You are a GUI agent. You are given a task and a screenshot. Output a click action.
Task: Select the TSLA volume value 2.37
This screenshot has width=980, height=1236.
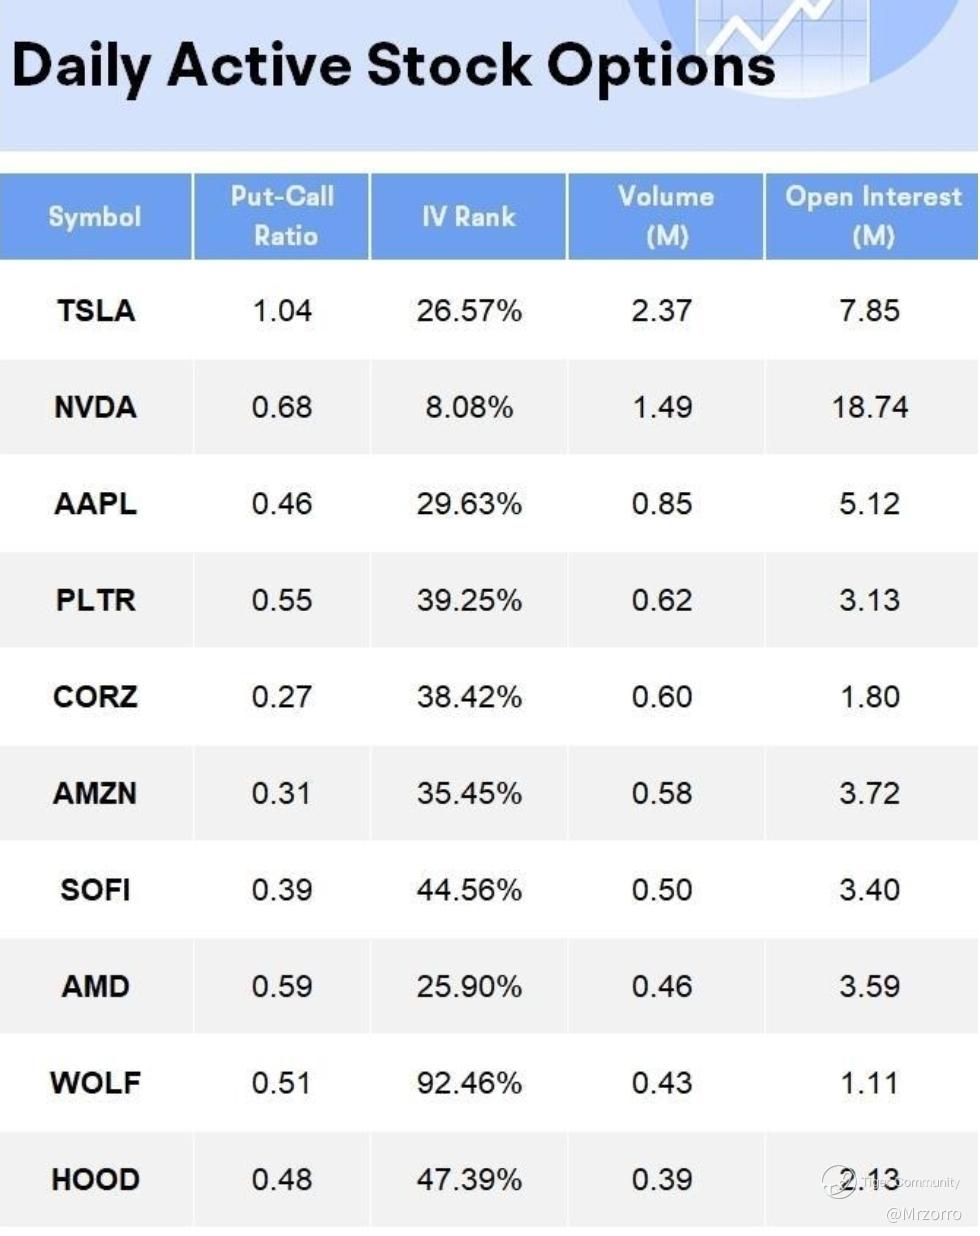[662, 311]
